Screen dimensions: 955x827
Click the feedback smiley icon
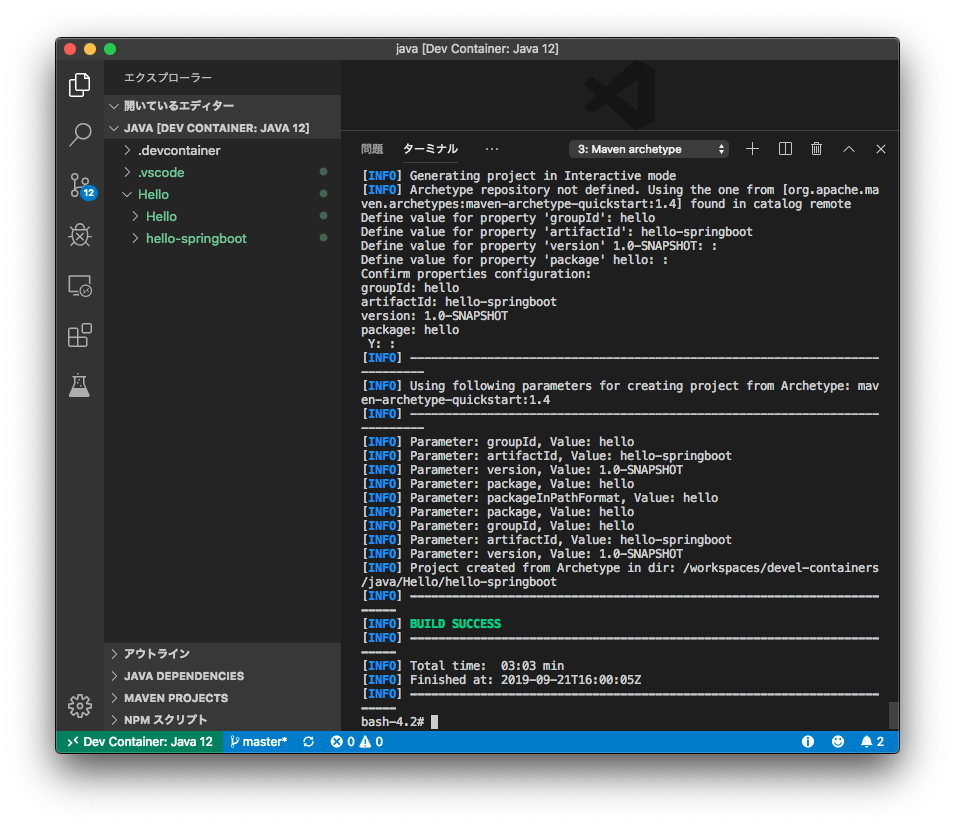[838, 742]
